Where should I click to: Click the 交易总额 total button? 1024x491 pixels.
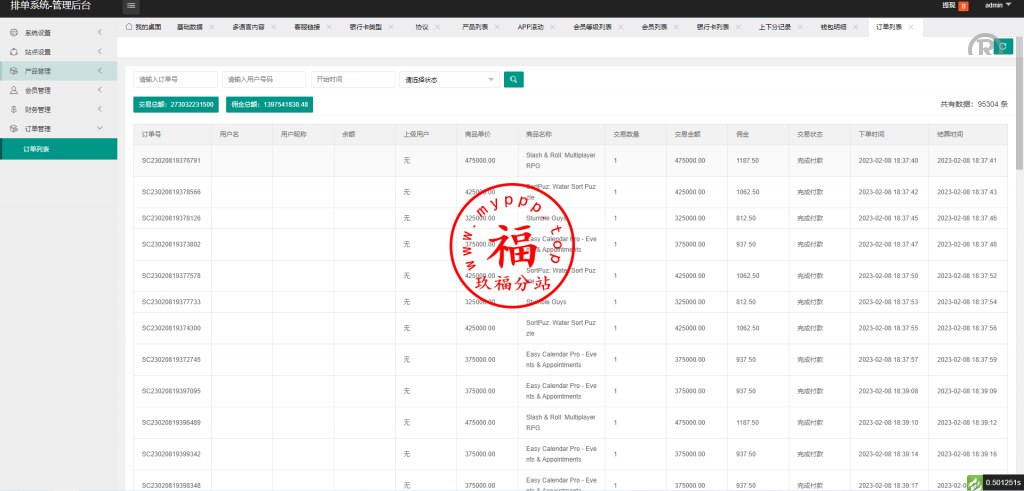(x=174, y=104)
